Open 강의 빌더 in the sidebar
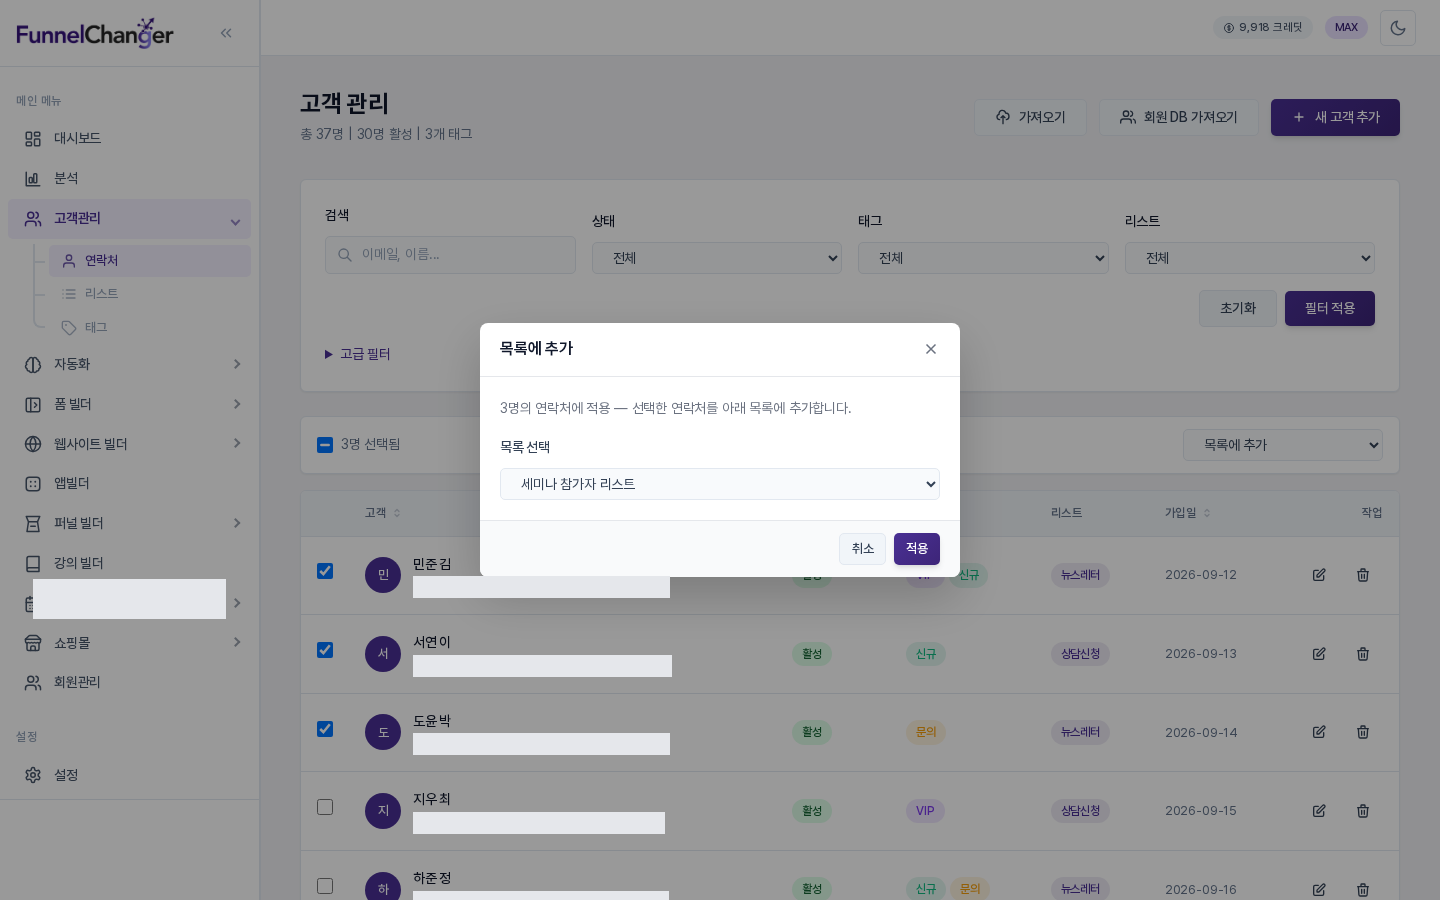 [x=129, y=564]
